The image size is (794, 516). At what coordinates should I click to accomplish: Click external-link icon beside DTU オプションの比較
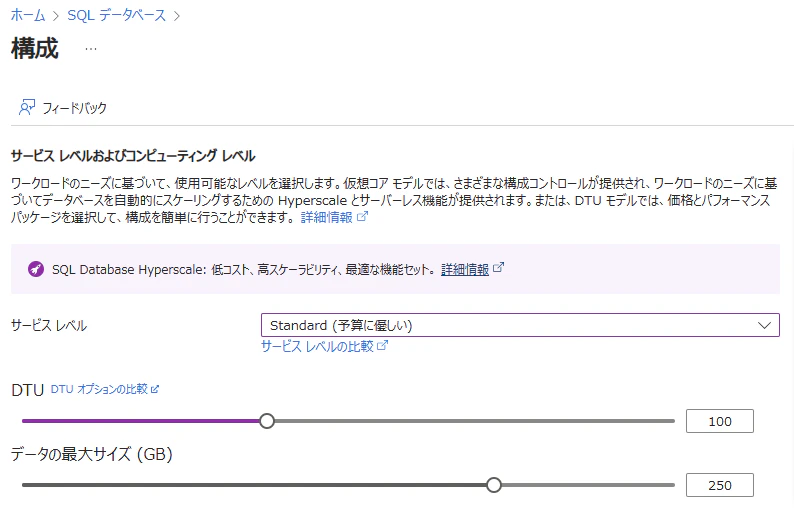click(155, 389)
